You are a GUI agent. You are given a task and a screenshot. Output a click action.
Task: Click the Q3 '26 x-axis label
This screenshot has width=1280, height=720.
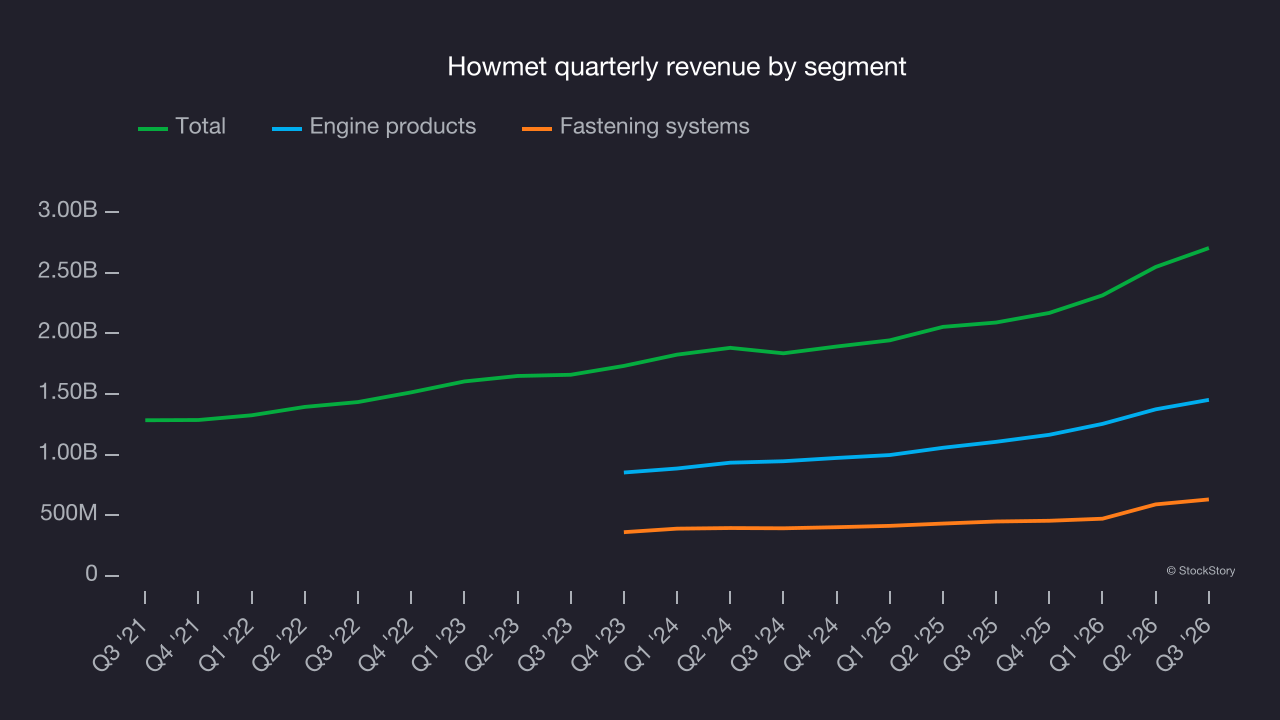tap(1183, 647)
